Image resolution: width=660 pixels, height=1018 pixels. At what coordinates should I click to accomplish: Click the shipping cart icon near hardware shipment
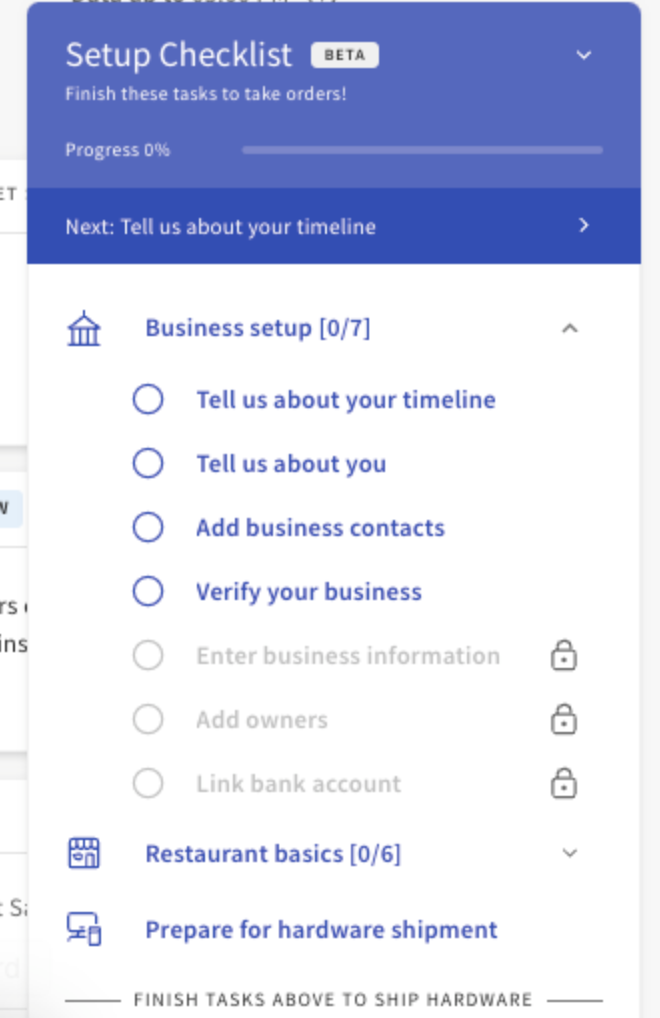tap(84, 930)
